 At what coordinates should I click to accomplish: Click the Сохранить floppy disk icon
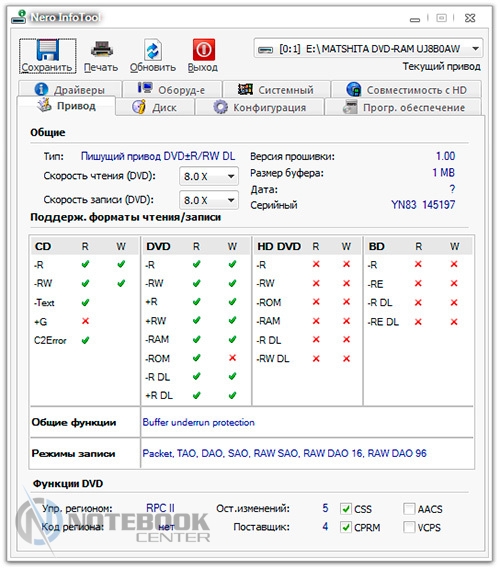[x=48, y=50]
